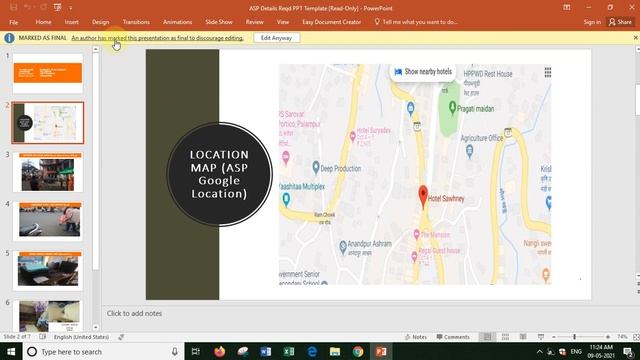Open the Slide Show tab

click(219, 22)
